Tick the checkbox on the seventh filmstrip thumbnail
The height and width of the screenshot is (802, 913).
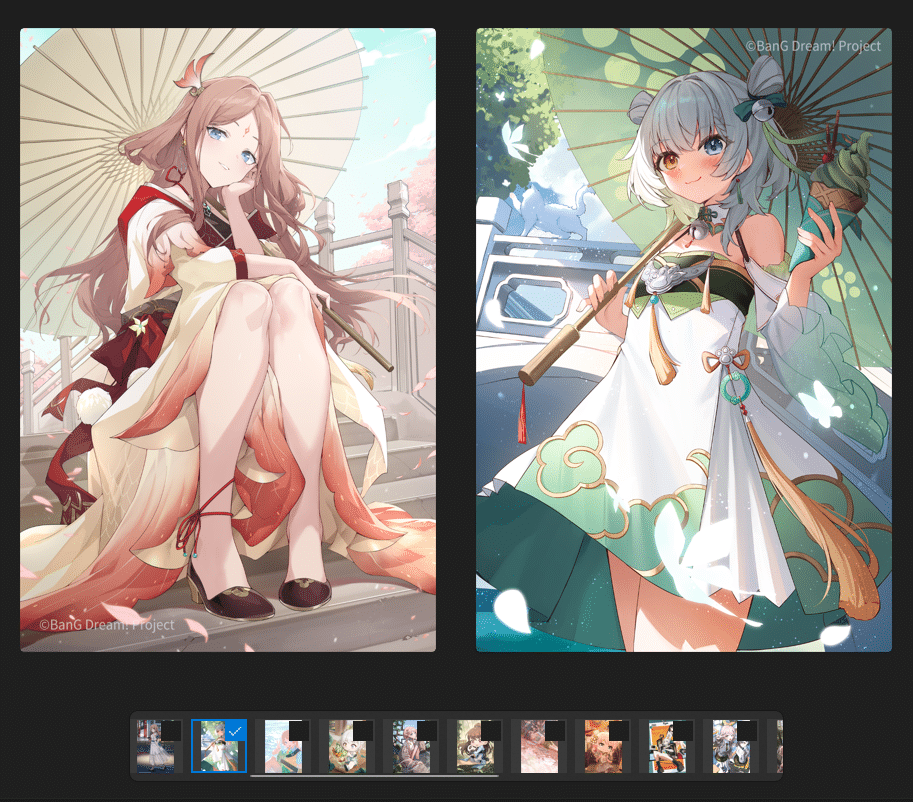[x=555, y=730]
